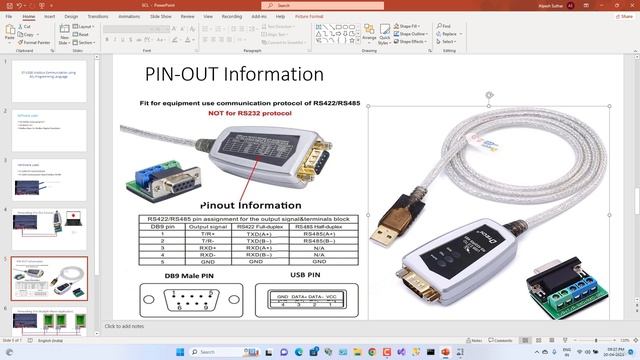Open the File menu

click(9, 17)
